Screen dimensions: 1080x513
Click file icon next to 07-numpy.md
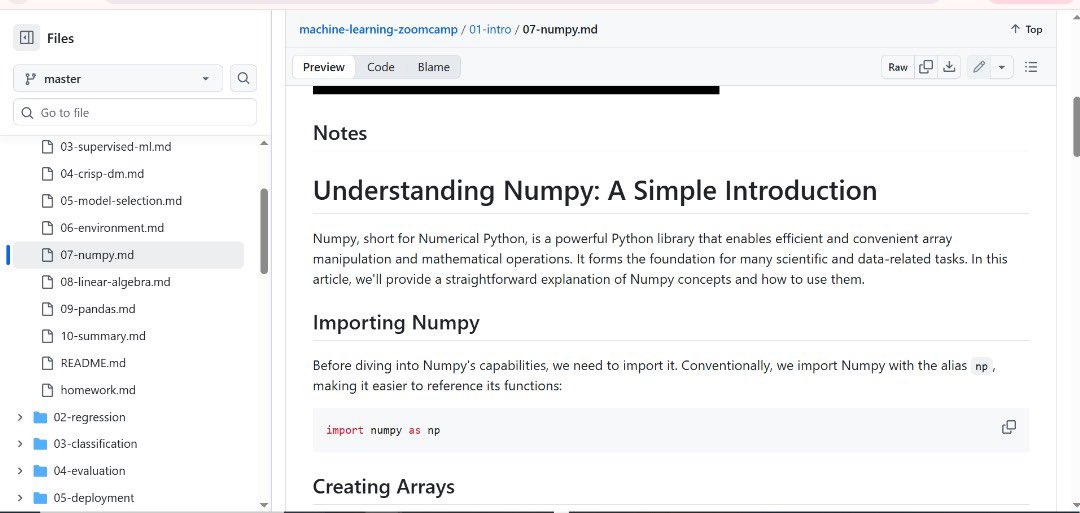[47, 255]
